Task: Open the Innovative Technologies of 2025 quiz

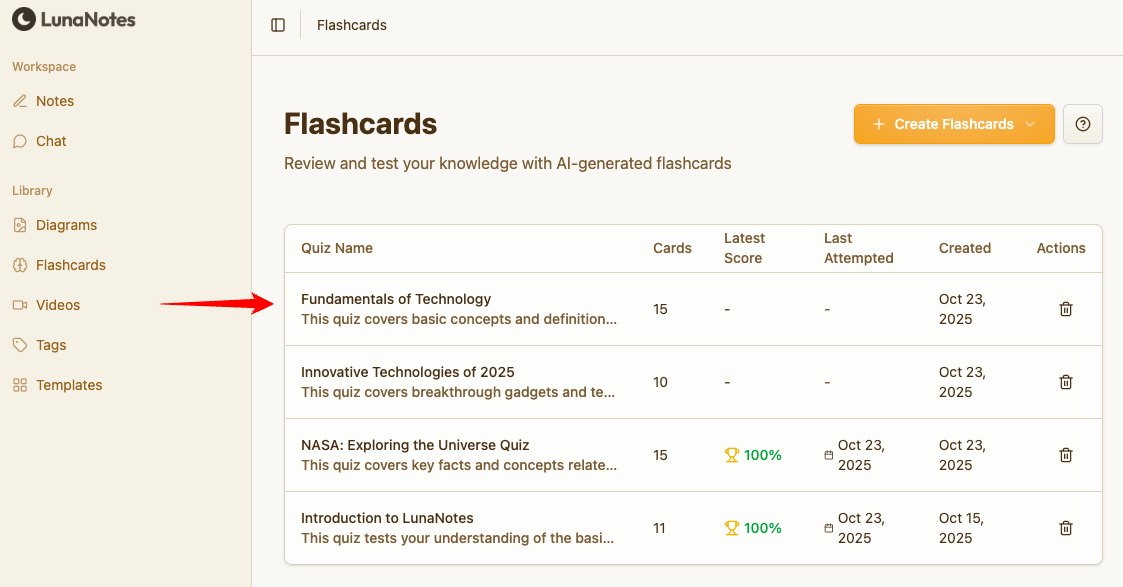Action: (408, 372)
